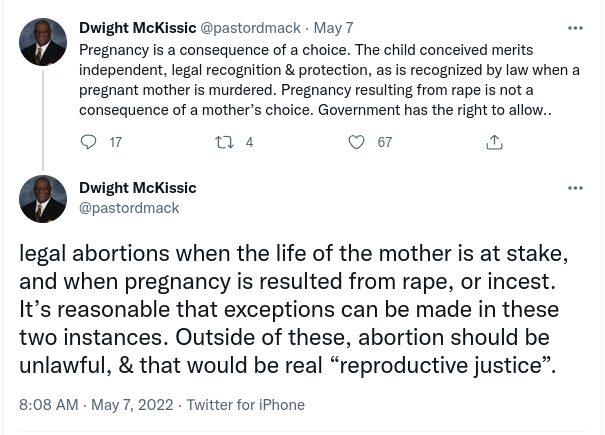Retweet the first Dwight McKissic tweet
This screenshot has height=435, width=605.
pyautogui.click(x=224, y=142)
